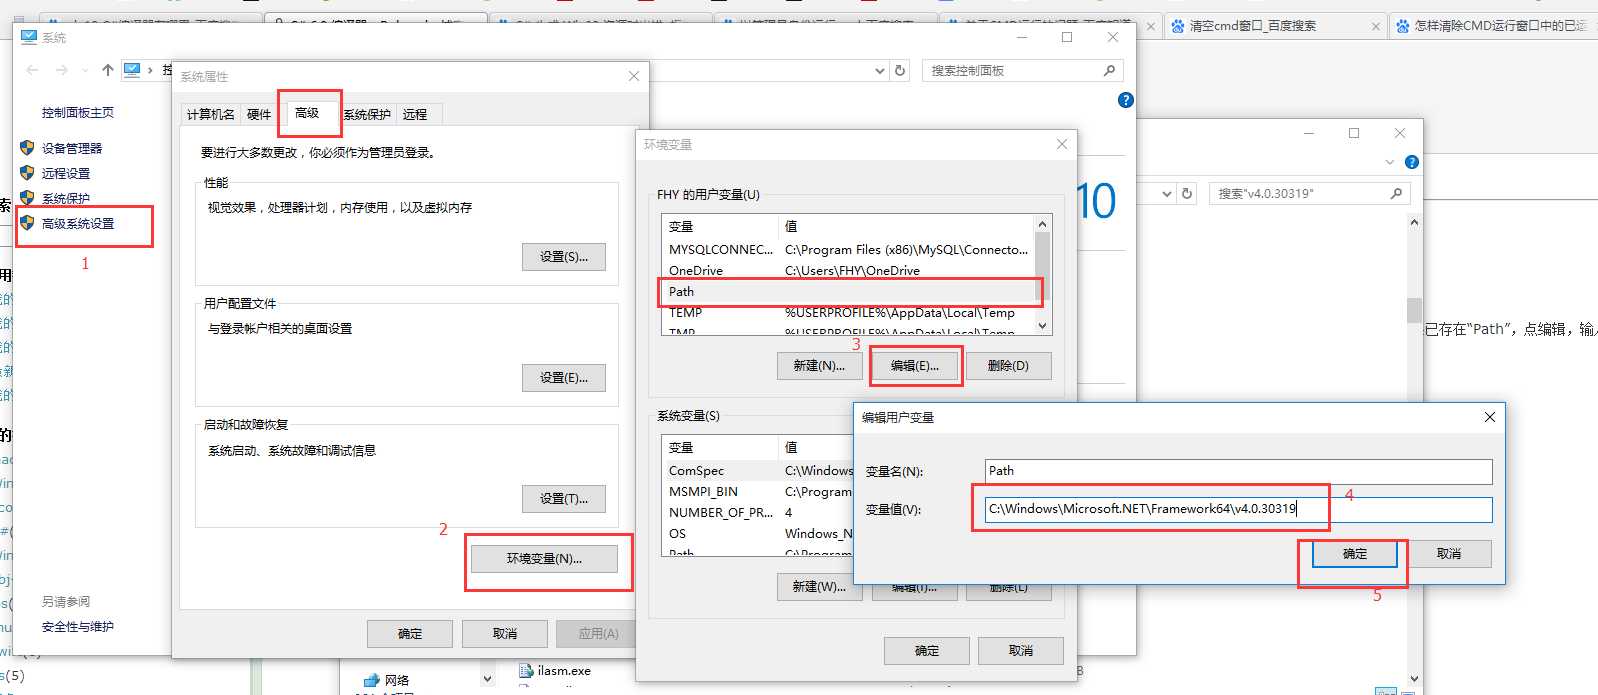Go up one level in System window
Image resolution: width=1598 pixels, height=695 pixels.
click(x=108, y=70)
